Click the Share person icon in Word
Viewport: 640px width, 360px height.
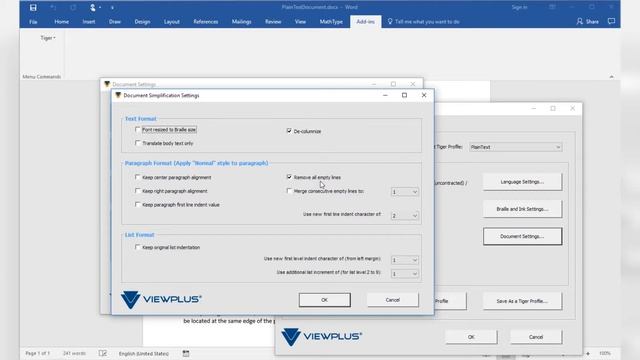pos(580,21)
